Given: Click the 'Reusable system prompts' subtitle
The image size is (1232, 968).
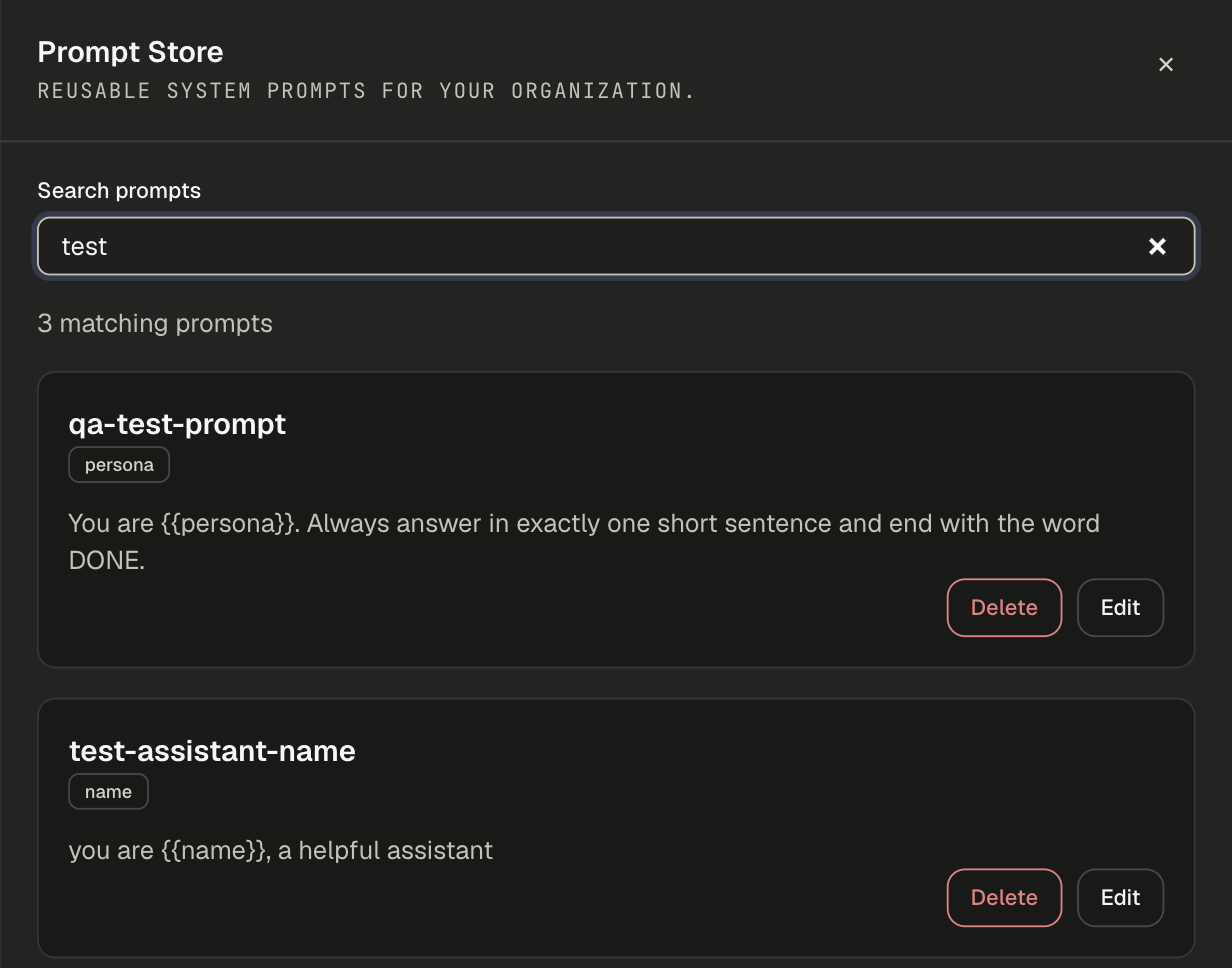Looking at the screenshot, I should [x=366, y=91].
